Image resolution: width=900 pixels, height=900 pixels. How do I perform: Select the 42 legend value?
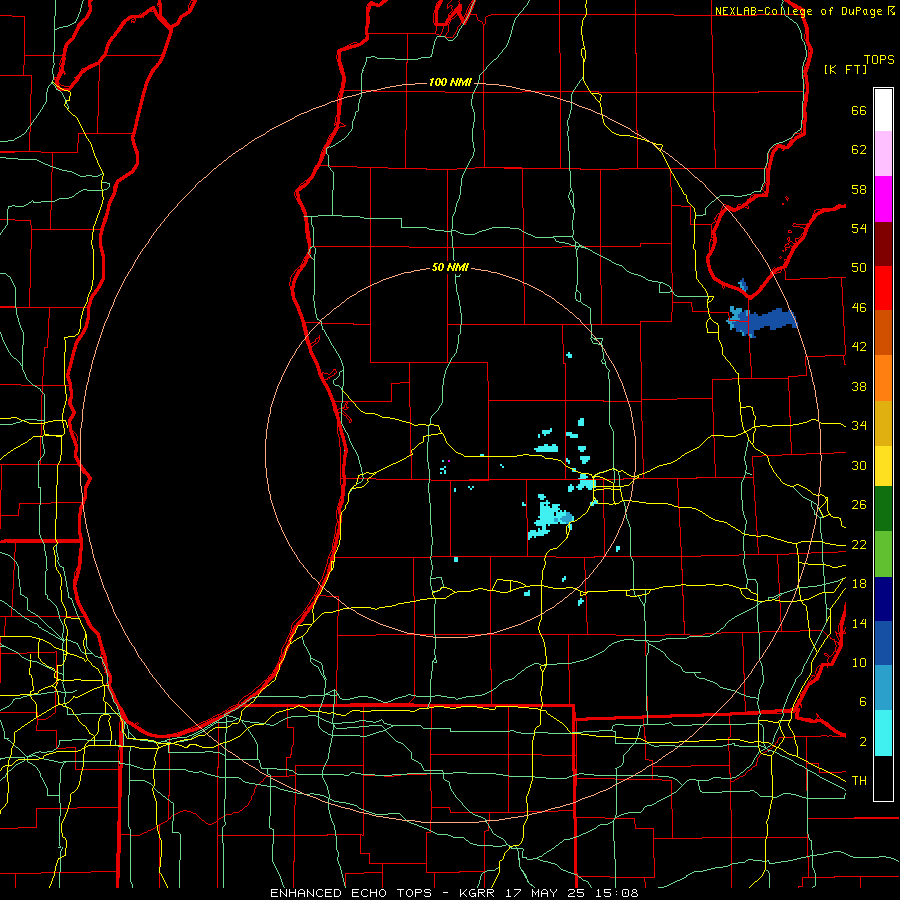[x=859, y=347]
